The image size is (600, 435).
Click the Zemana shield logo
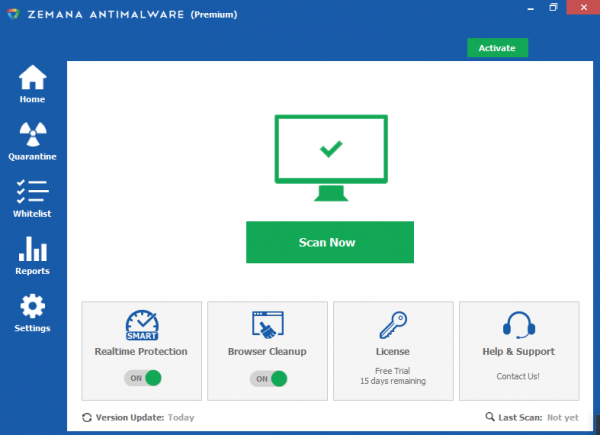coord(13,15)
